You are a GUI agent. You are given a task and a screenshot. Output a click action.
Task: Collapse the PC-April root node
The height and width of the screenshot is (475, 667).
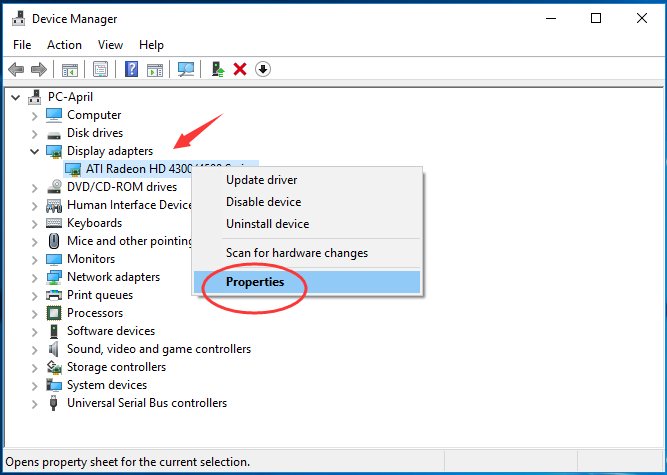click(x=16, y=97)
